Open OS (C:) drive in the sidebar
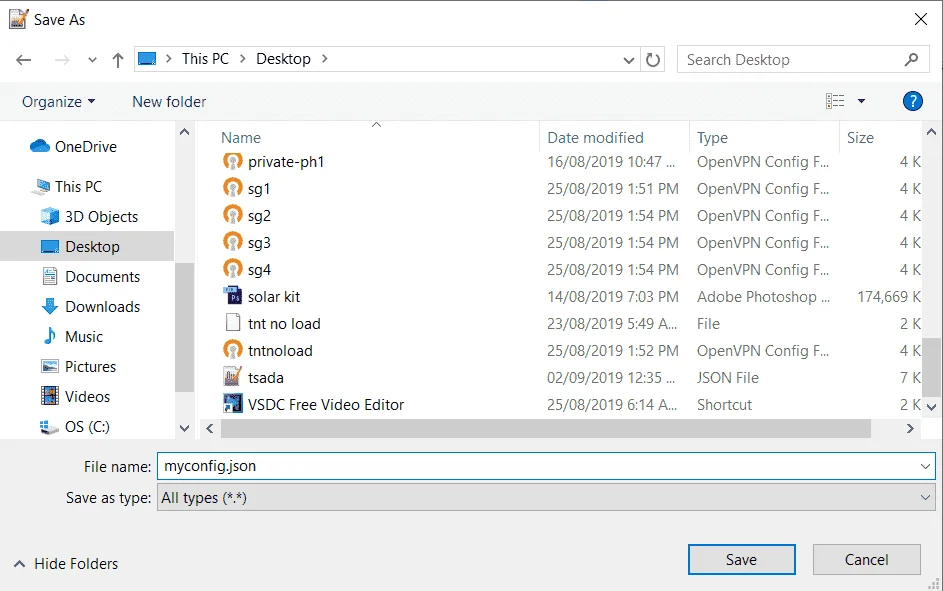 [75, 427]
